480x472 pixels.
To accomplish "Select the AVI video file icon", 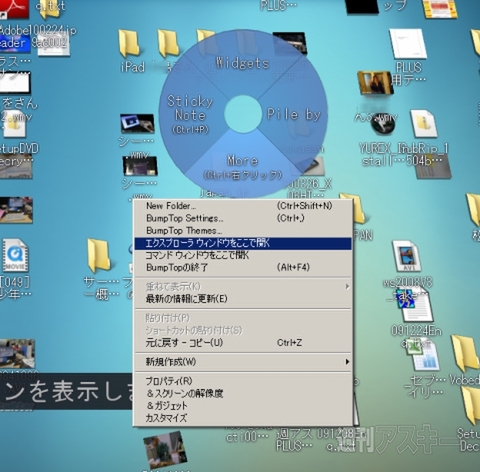I will click(x=406, y=257).
